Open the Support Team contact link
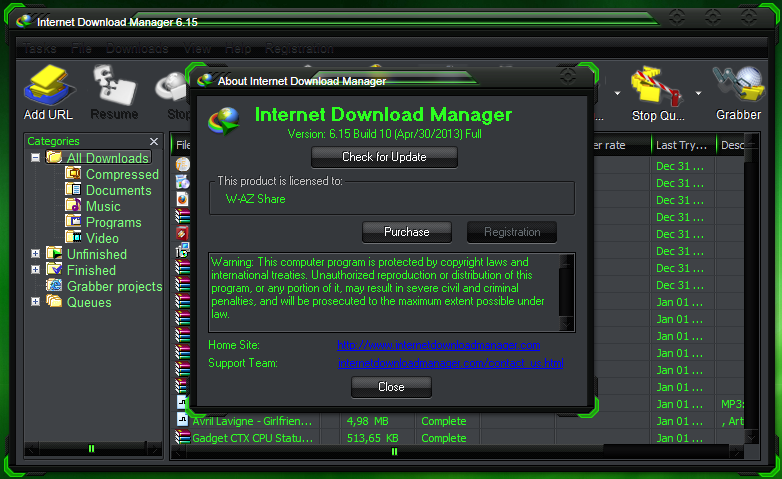The width and height of the screenshot is (782, 479). click(x=450, y=363)
